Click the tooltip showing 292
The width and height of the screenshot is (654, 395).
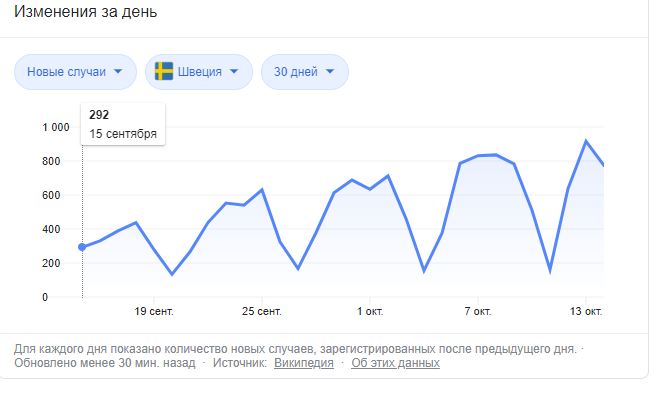(x=123, y=124)
